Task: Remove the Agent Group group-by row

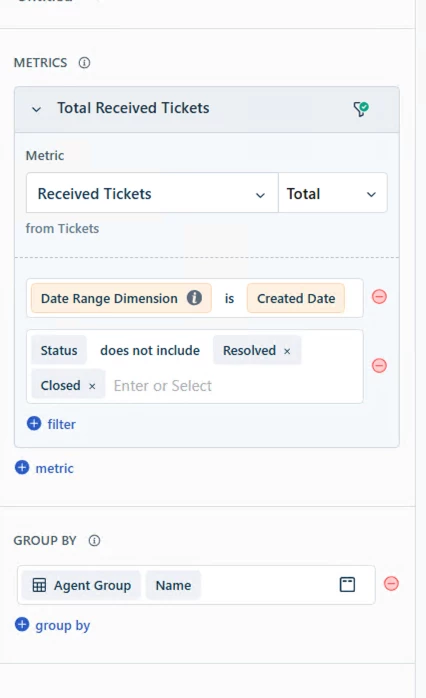Action: (x=391, y=584)
